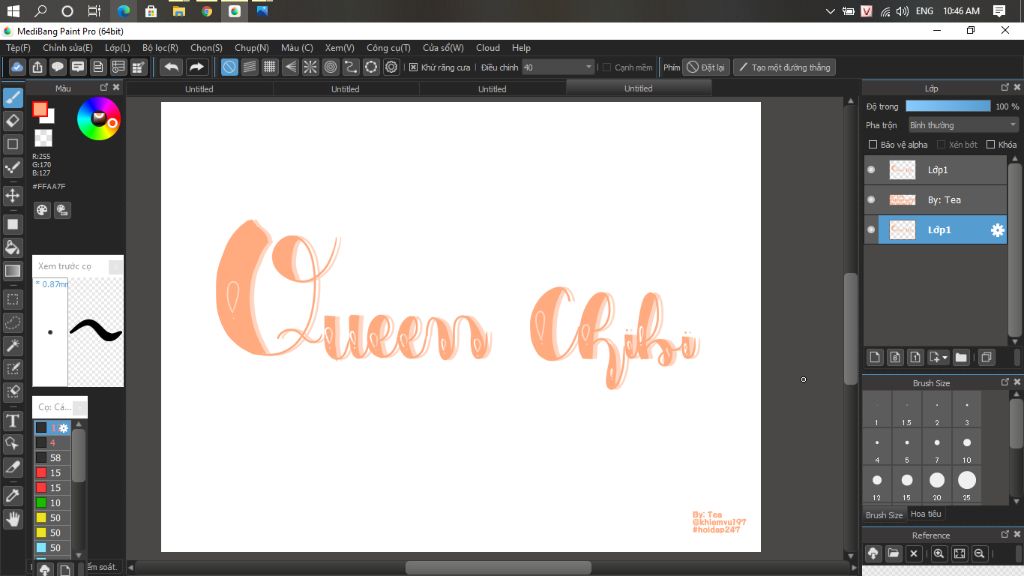
Task: Select the Bucket fill tool
Action: [12, 248]
